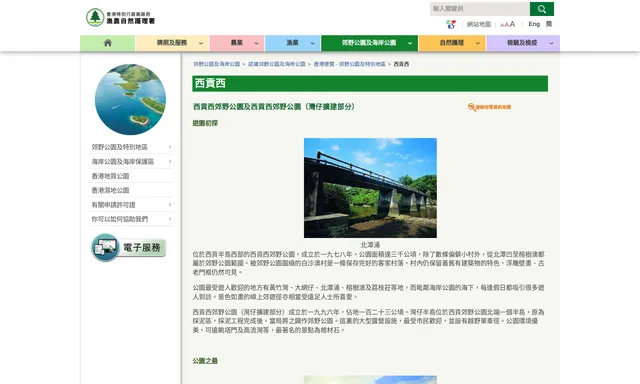
Task: Click the green tree department logo
Action: (95, 17)
